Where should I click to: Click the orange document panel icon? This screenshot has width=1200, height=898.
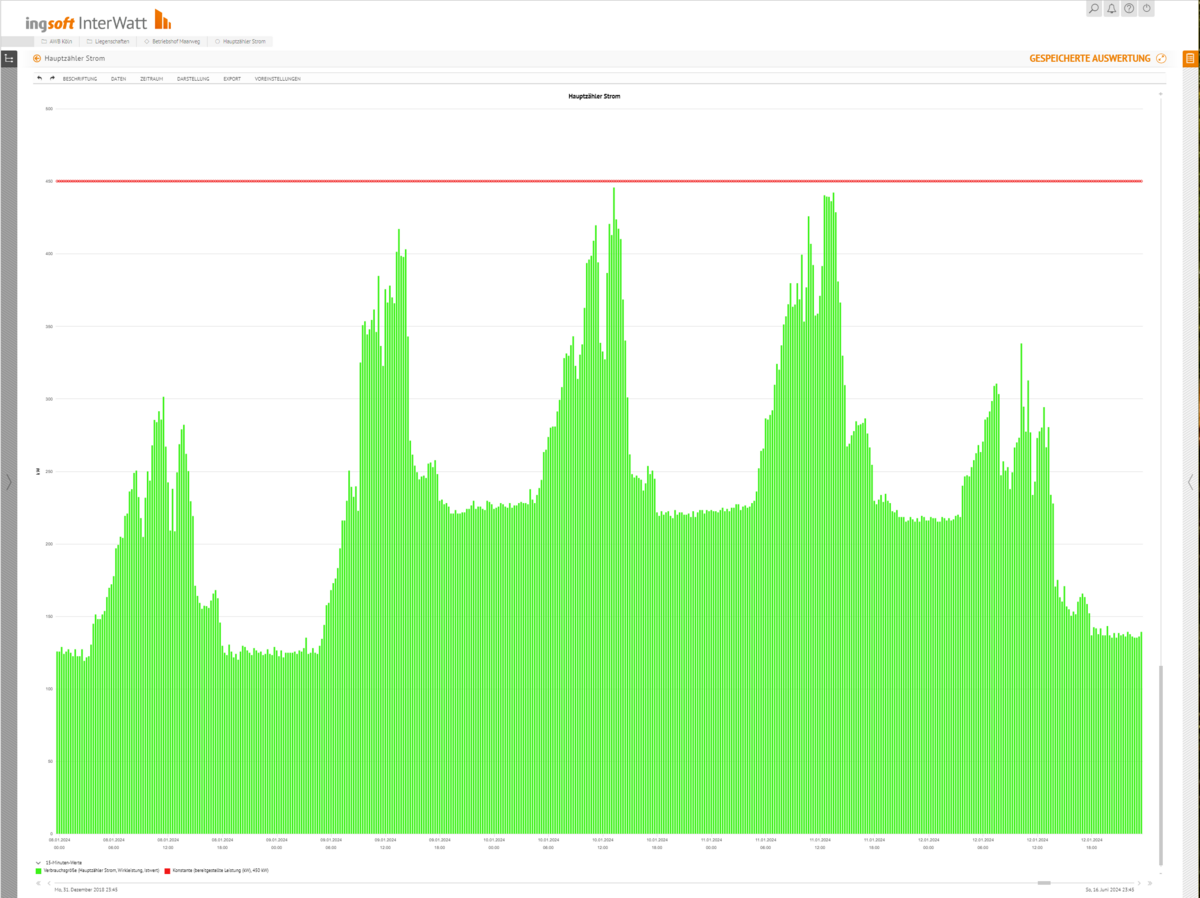pos(1189,59)
